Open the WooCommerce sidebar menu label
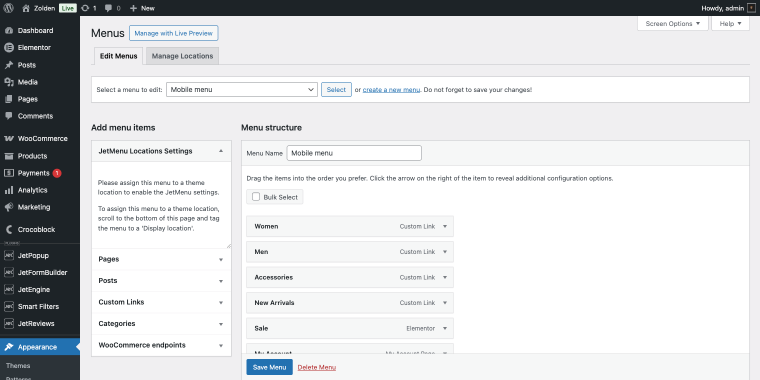The image size is (760, 380). click(43, 139)
